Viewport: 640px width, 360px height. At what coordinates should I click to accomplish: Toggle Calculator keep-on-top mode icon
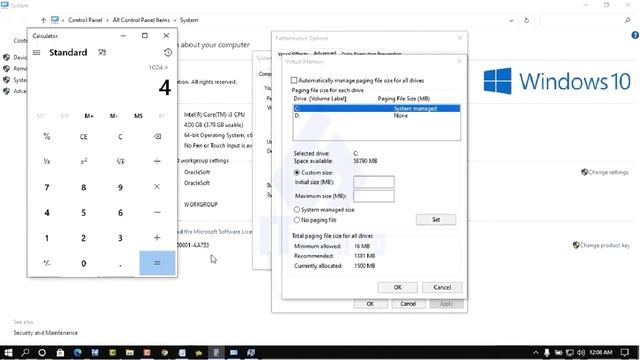click(102, 52)
